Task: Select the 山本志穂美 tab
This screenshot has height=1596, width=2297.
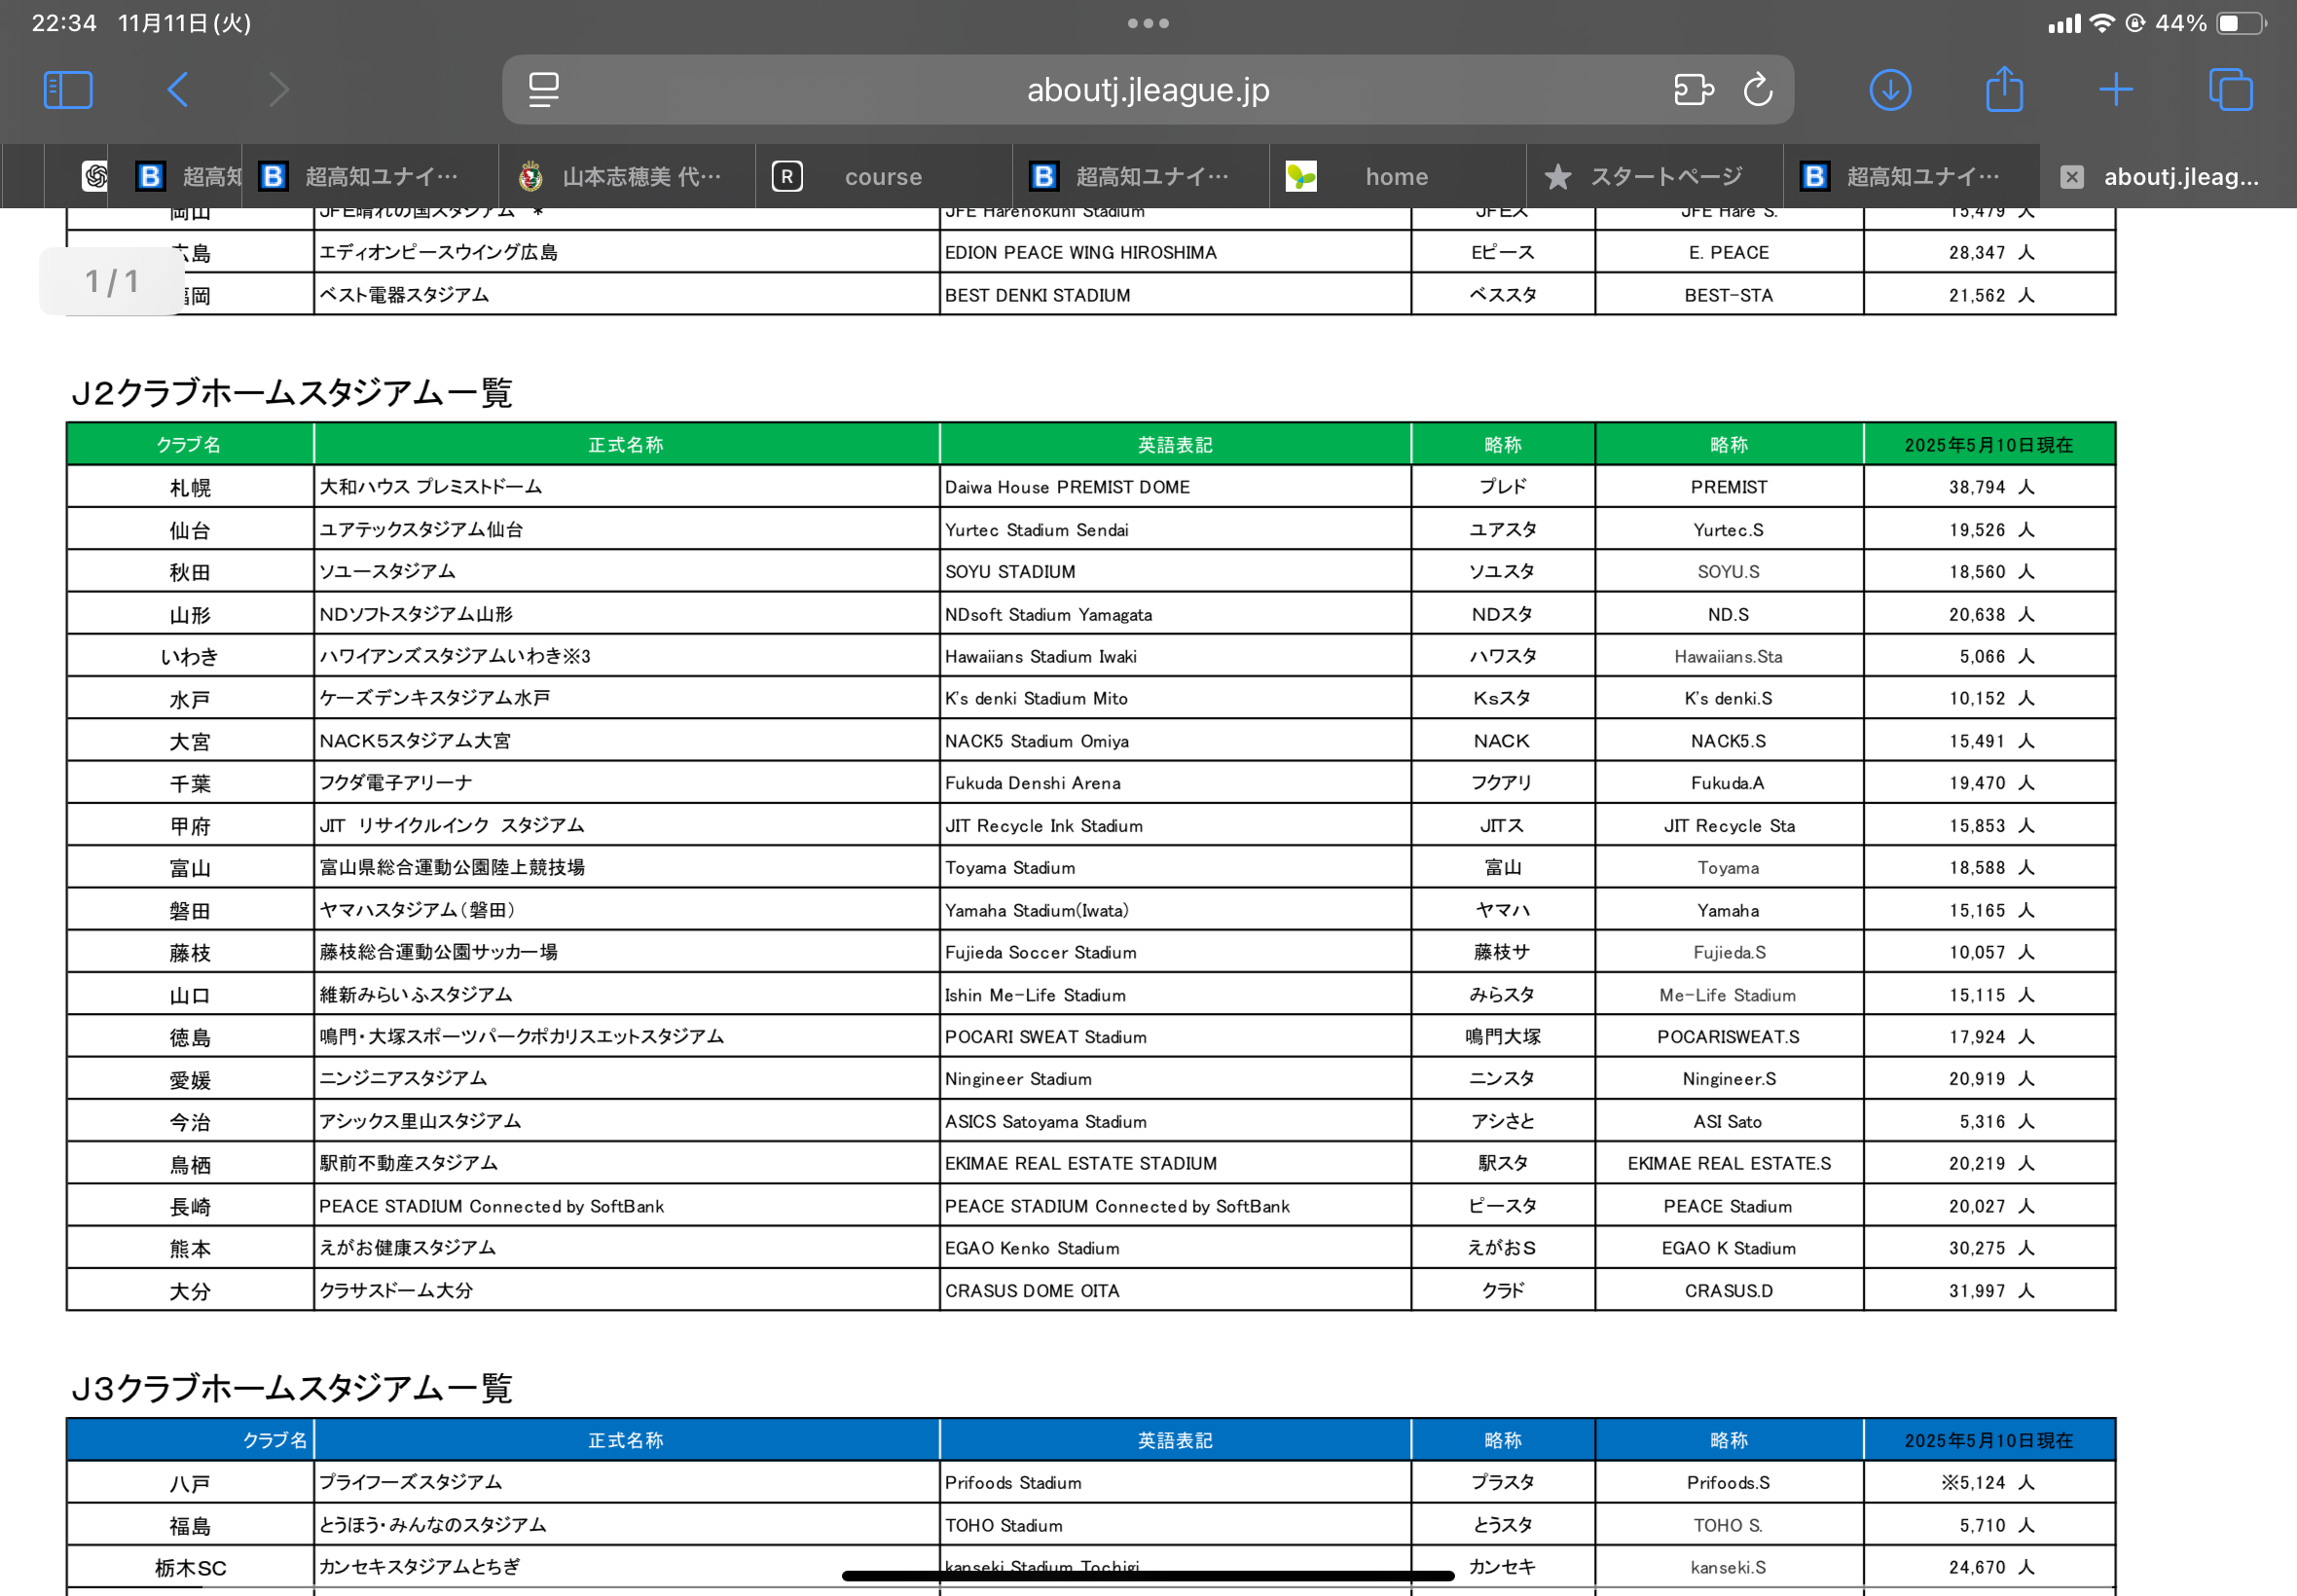Action: pos(640,177)
